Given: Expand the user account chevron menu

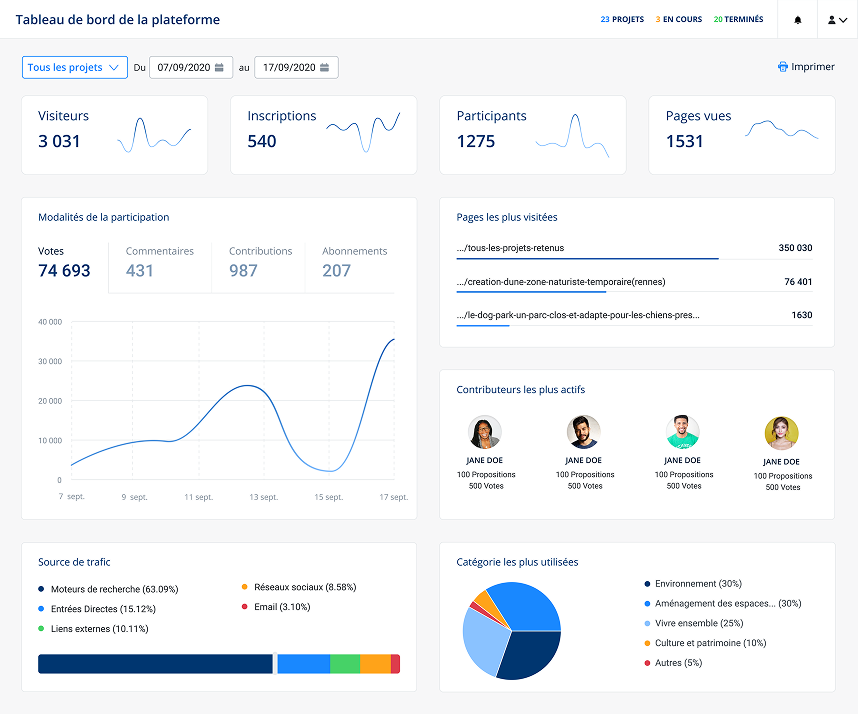Looking at the screenshot, I should coord(845,19).
